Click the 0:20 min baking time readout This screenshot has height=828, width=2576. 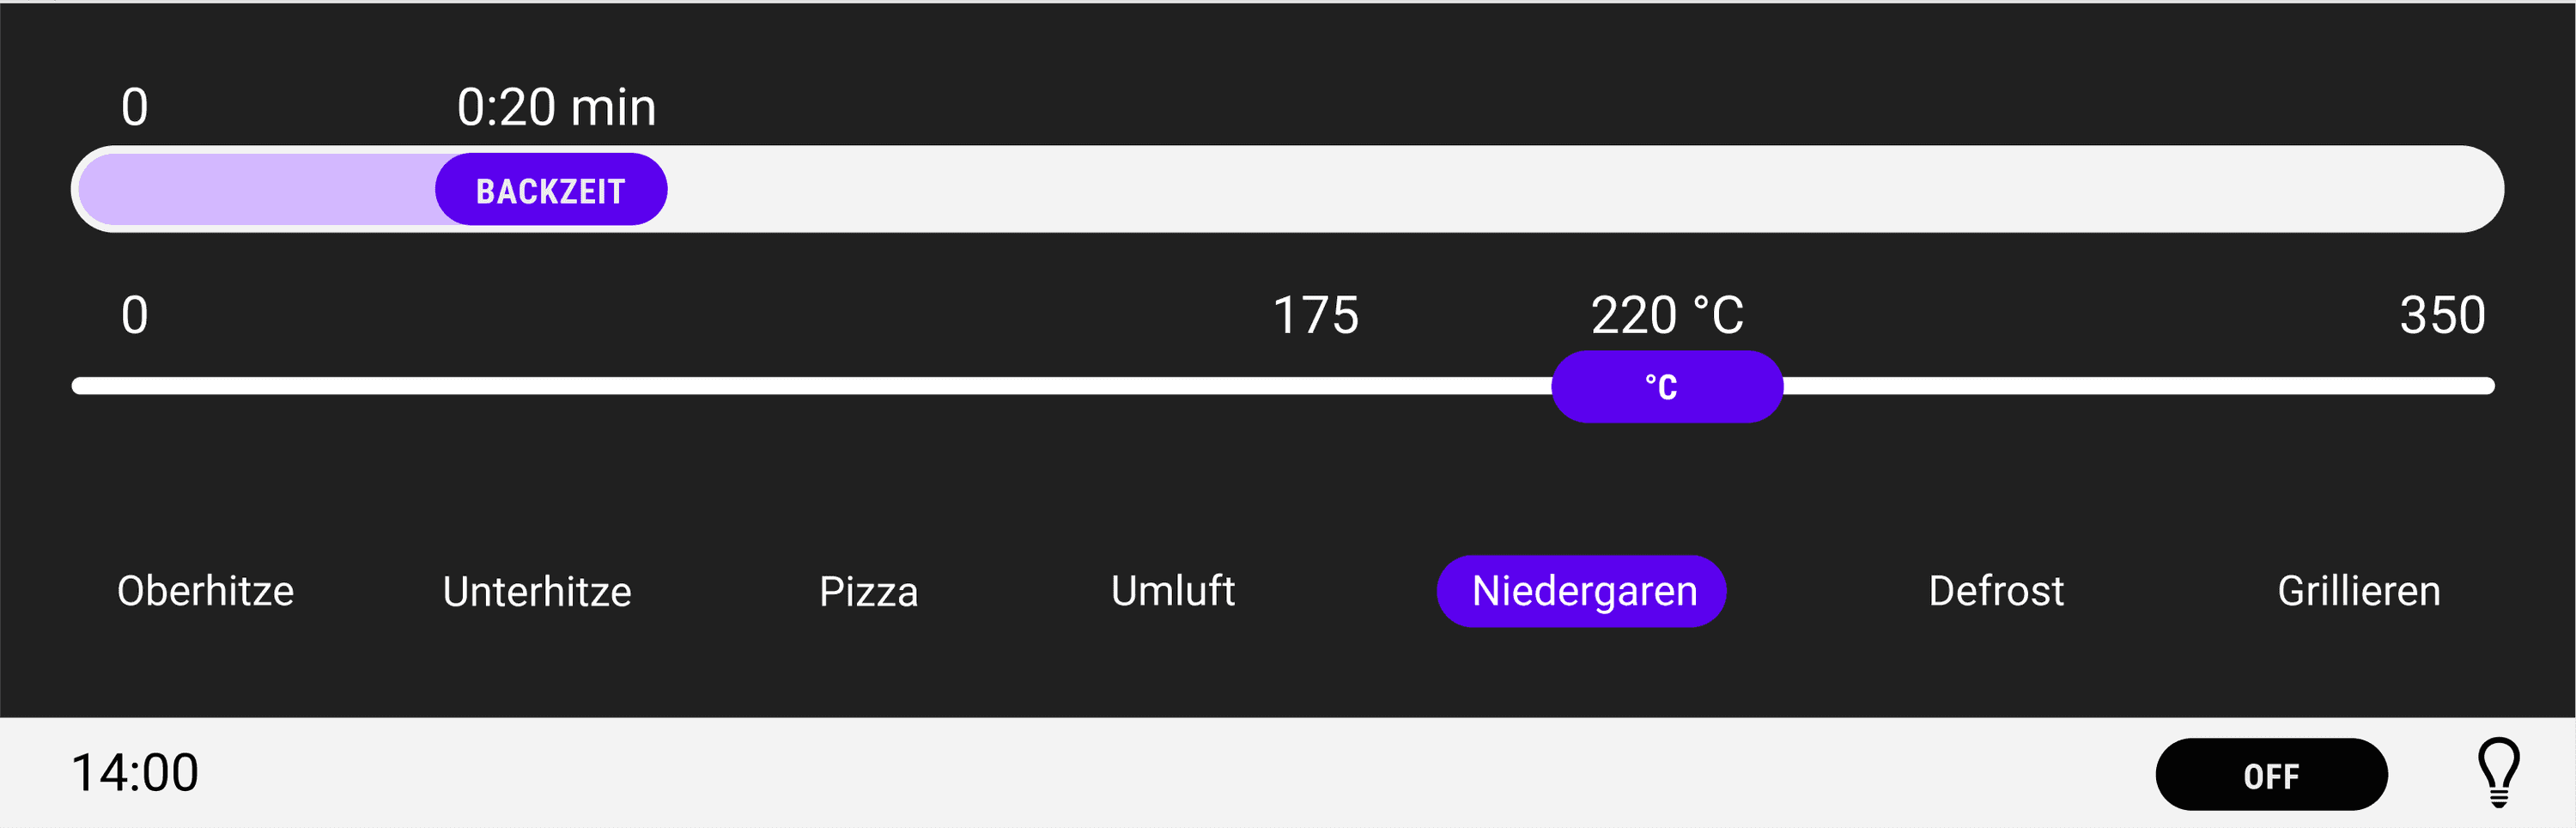(x=556, y=107)
